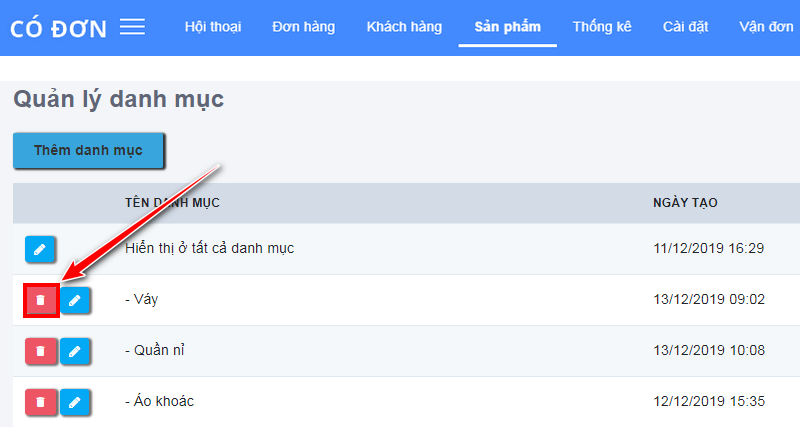The height and width of the screenshot is (427, 800).
Task: Click the CÓ ĐƠN logo
Action: coord(58,29)
